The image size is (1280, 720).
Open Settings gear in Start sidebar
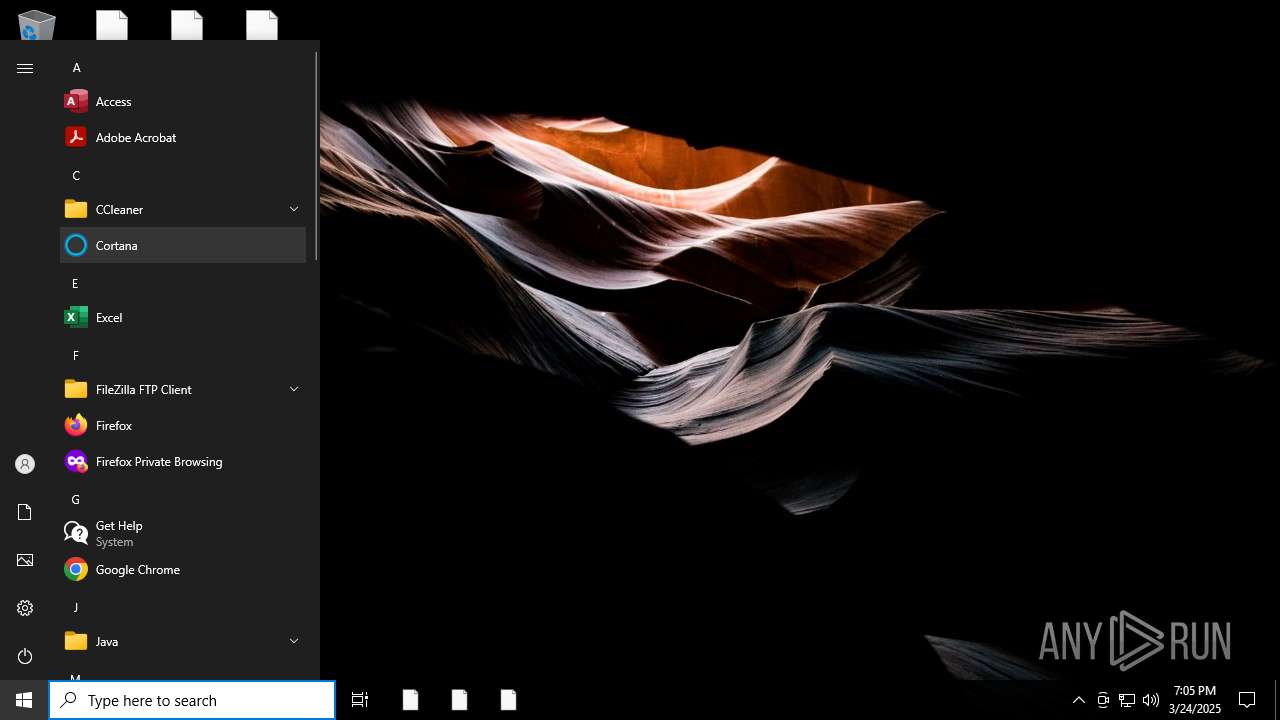click(x=25, y=608)
